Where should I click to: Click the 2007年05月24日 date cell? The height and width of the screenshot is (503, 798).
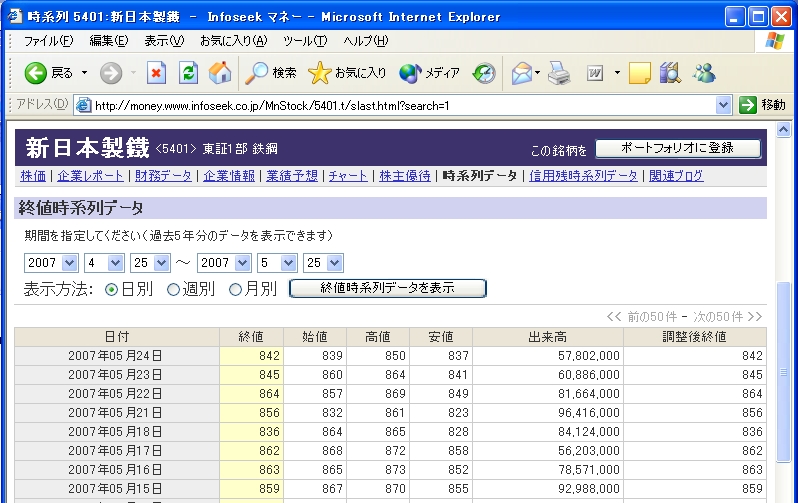click(117, 356)
